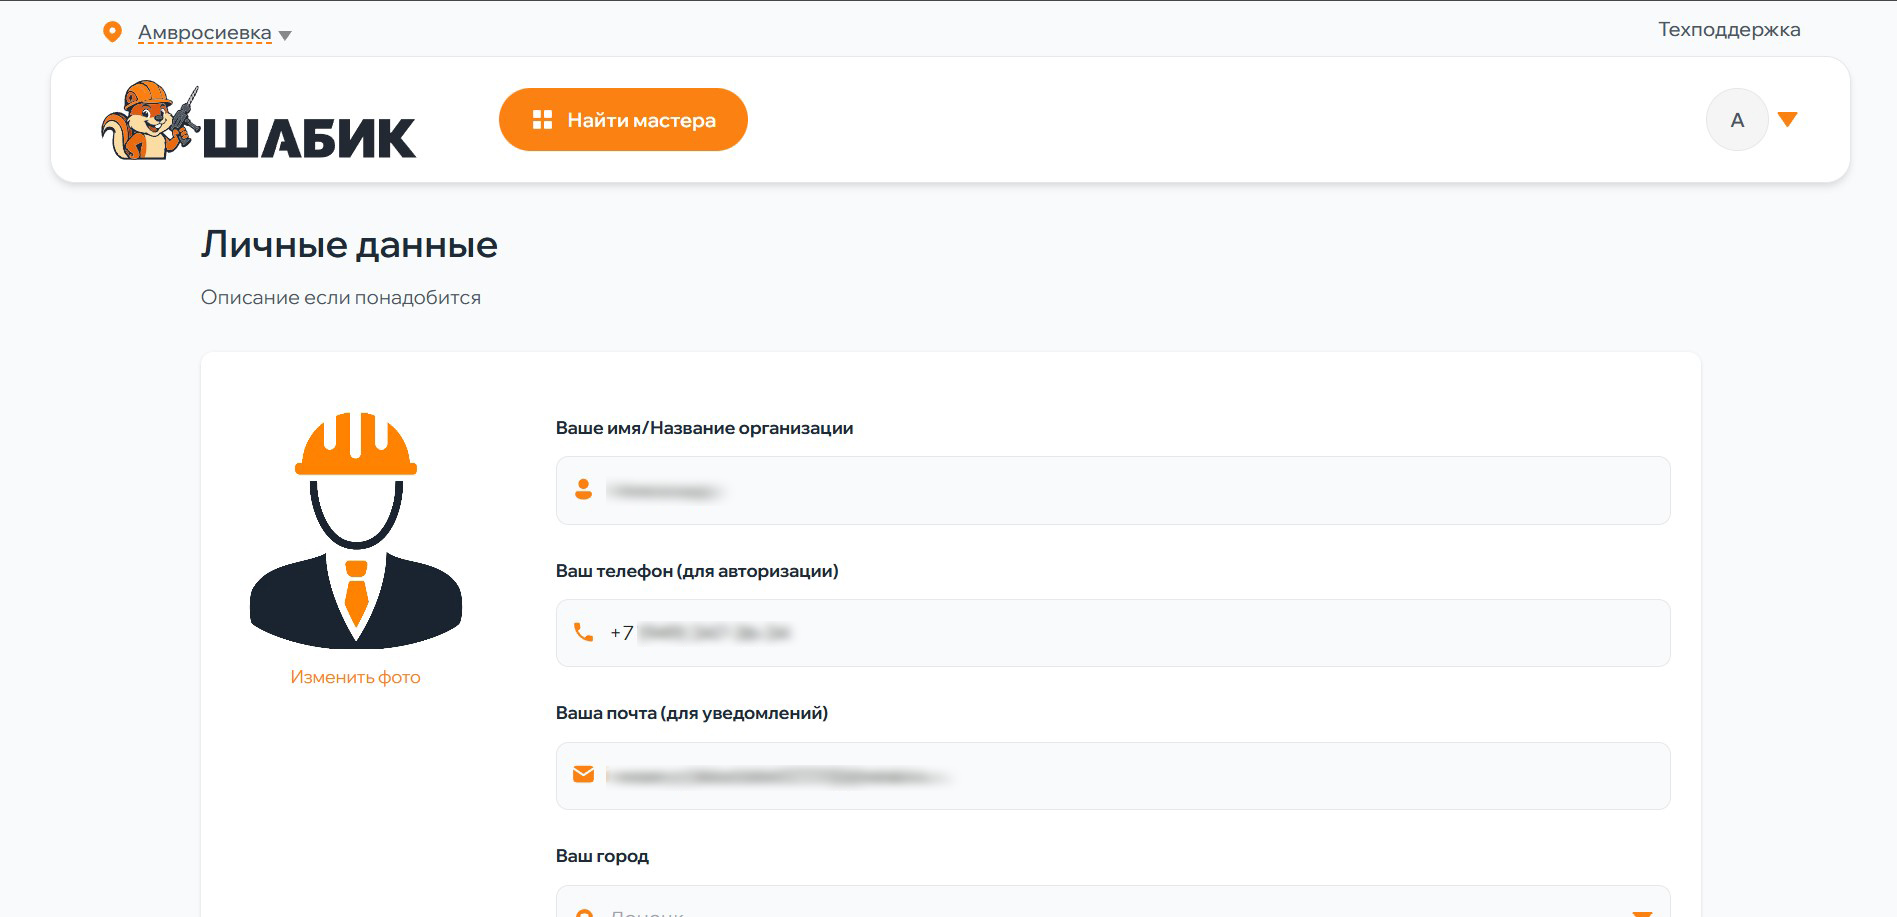The height and width of the screenshot is (917, 1897).
Task: Open the Амвросиевка city selector
Action: 204,33
